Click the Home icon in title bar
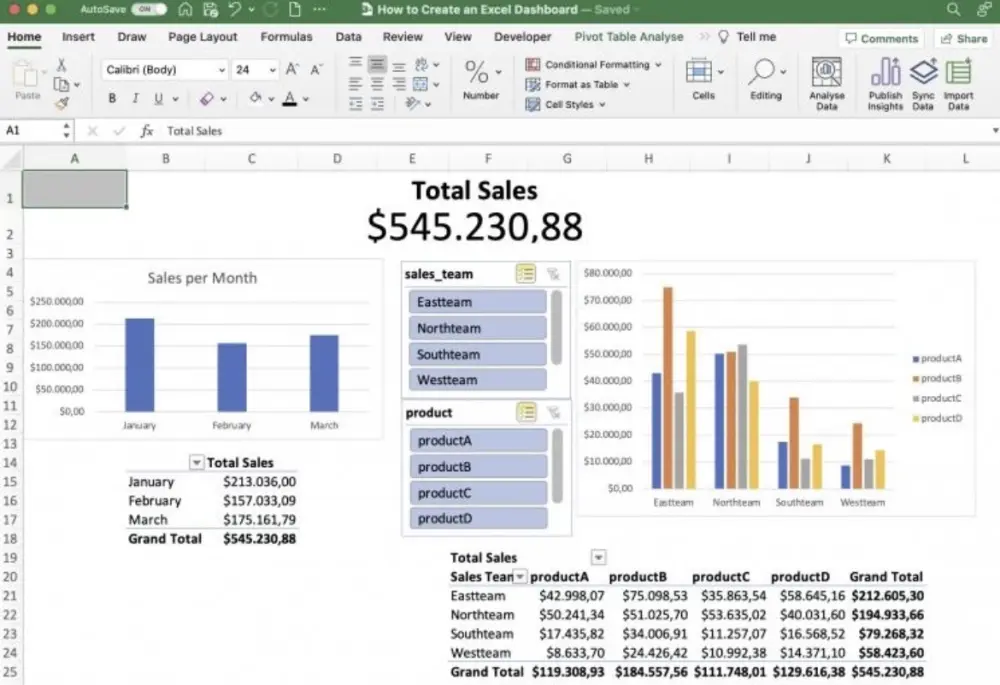This screenshot has width=1000, height=685. pos(185,10)
